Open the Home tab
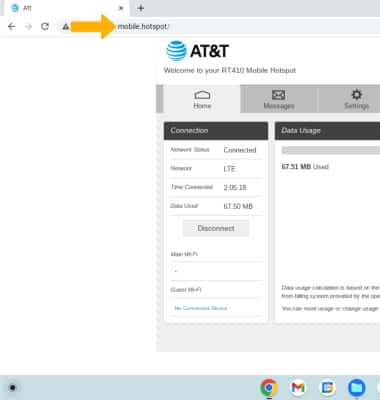The image size is (380, 400). [x=202, y=99]
